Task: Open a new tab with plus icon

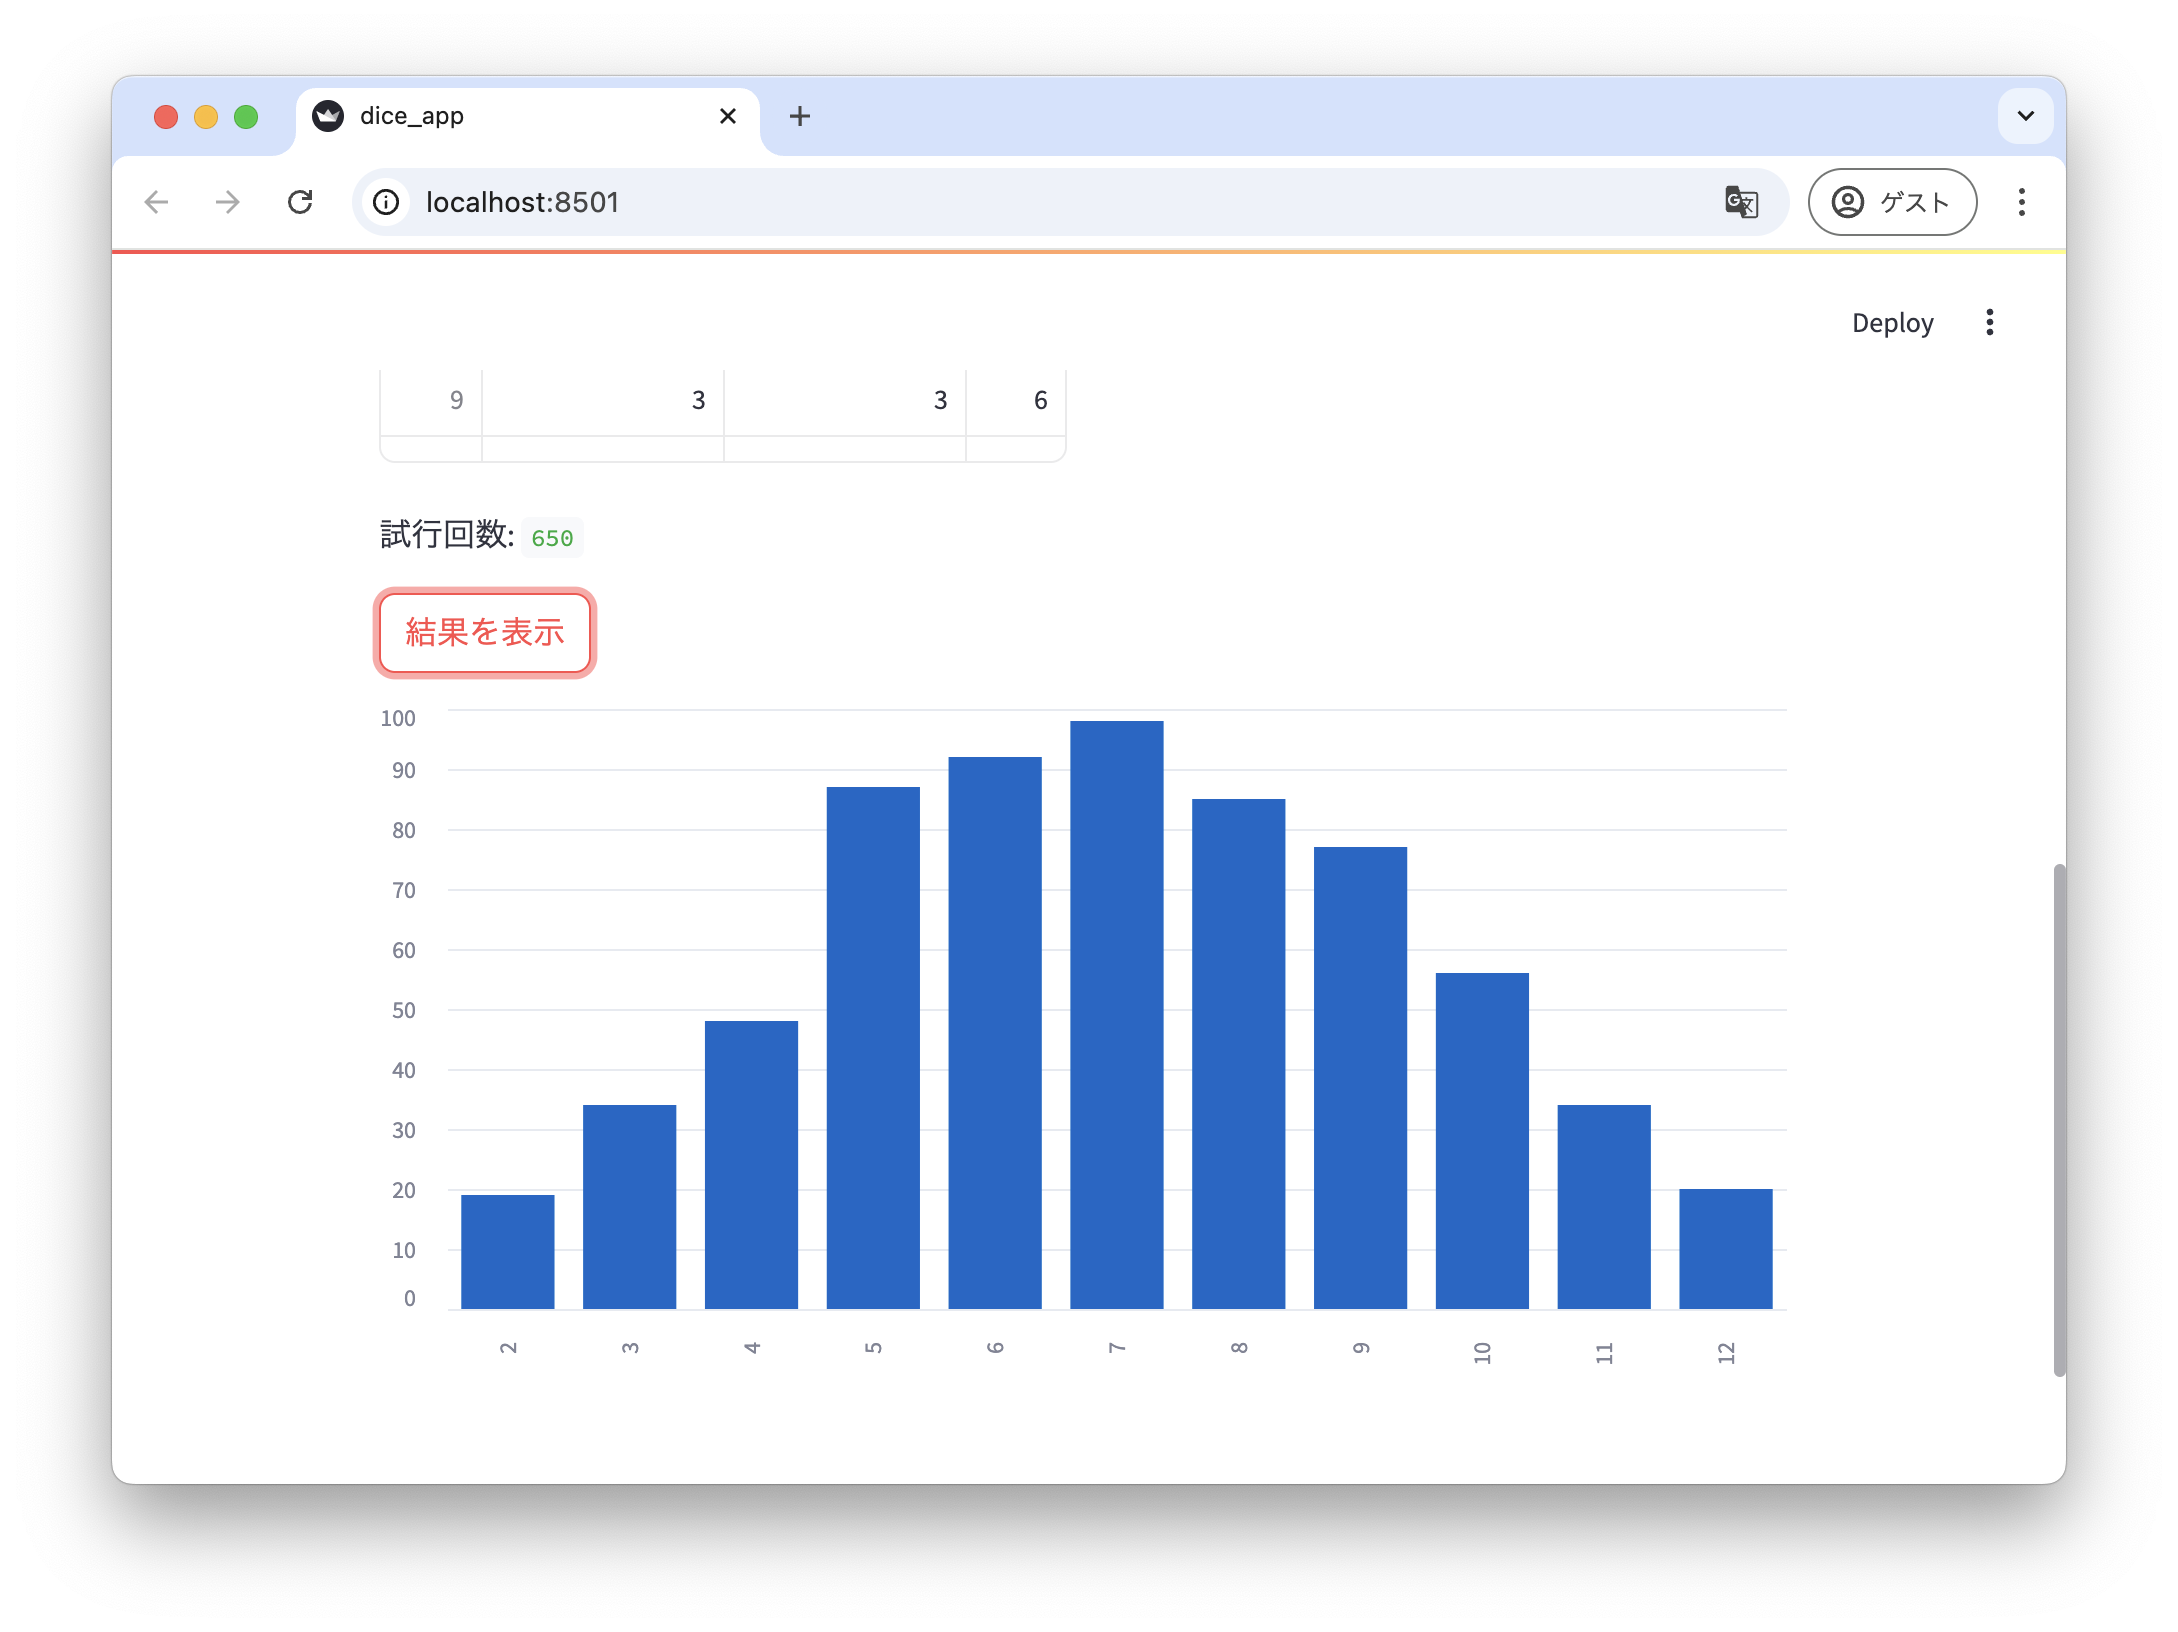Action: (x=799, y=116)
